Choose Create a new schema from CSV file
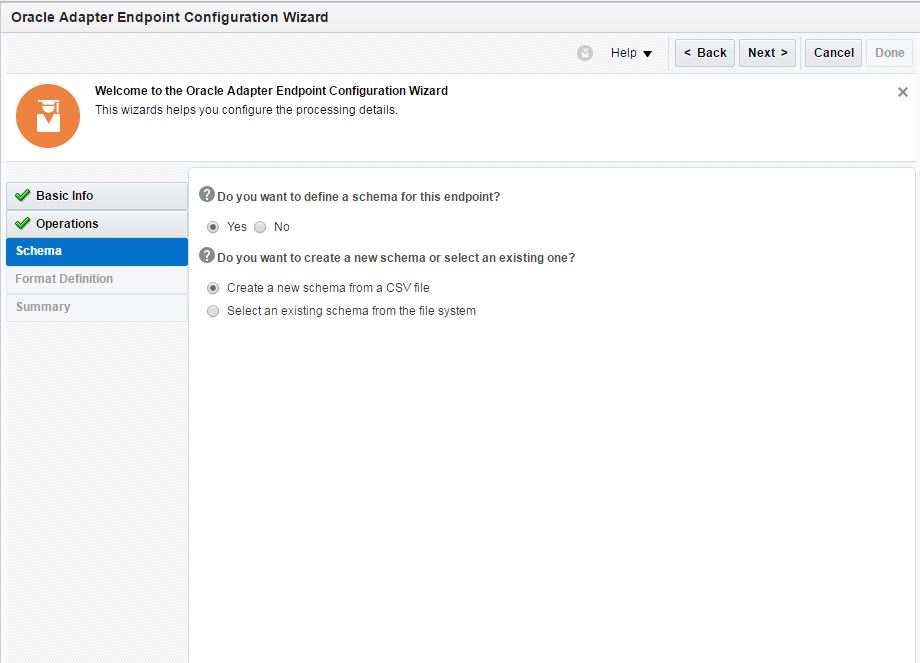 point(213,288)
